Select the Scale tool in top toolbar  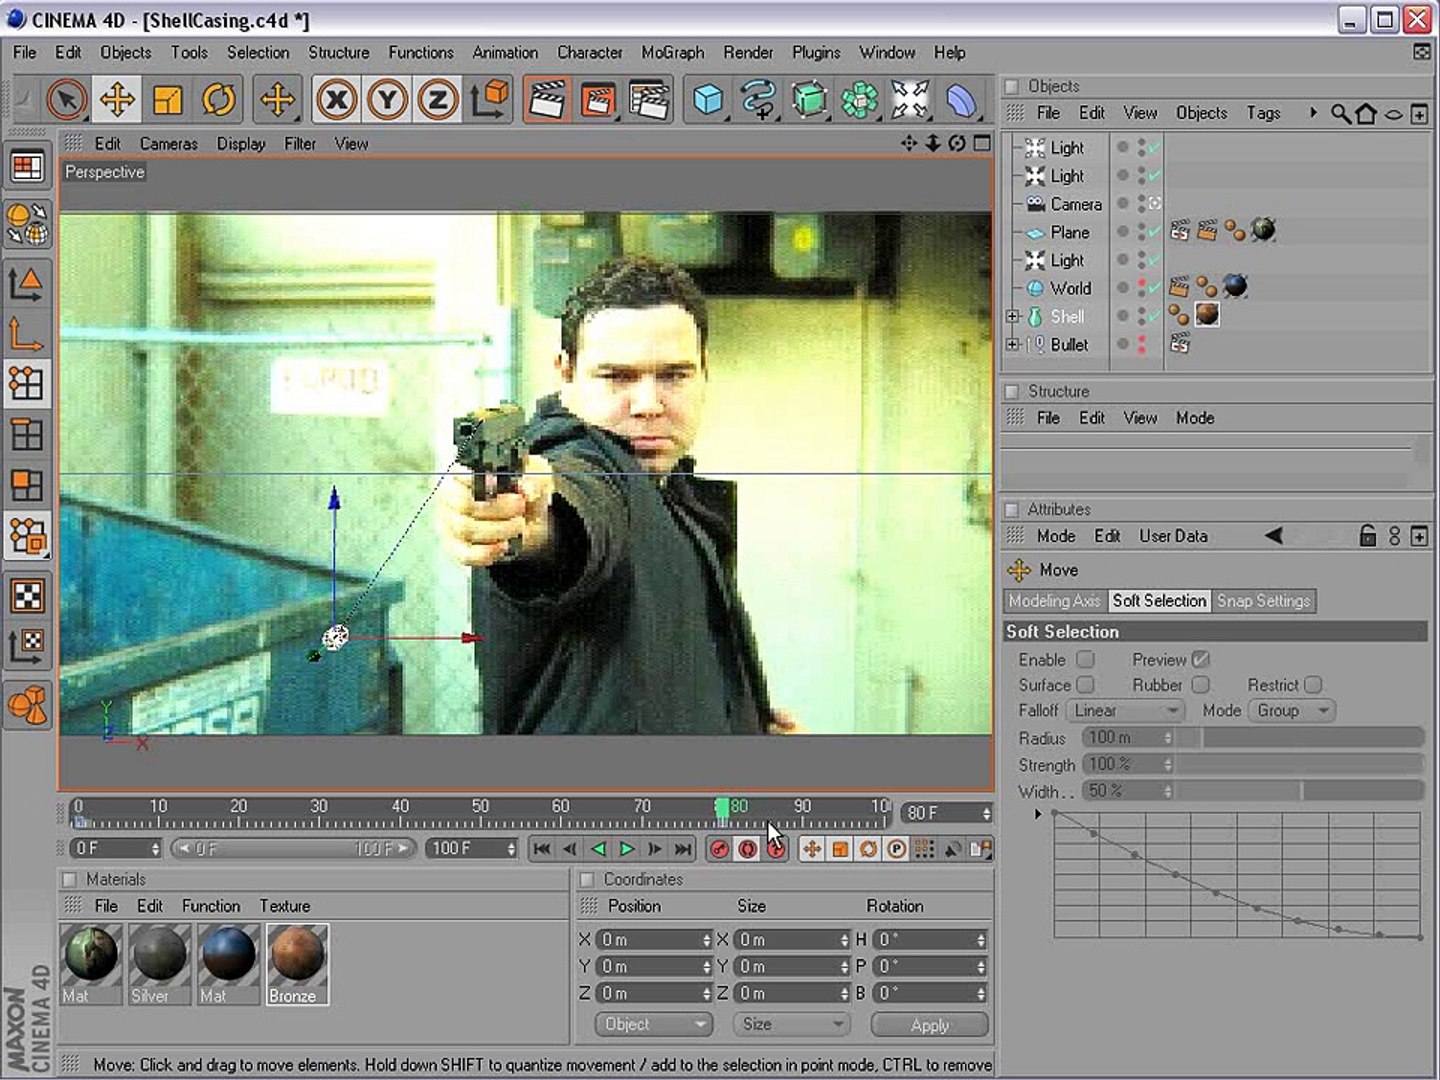click(x=167, y=100)
